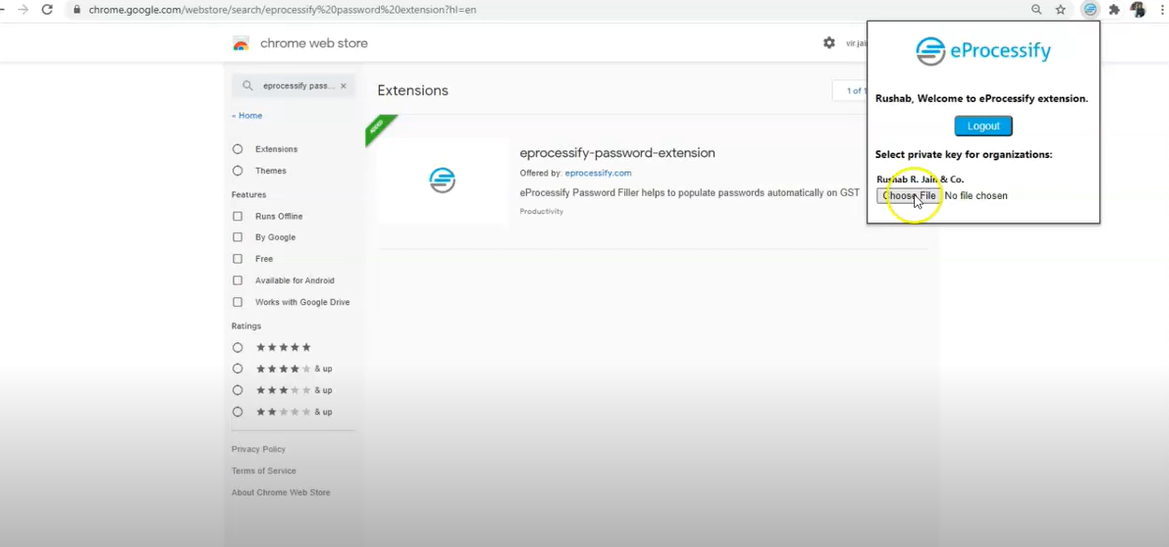Viewport: 1169px width, 547px height.
Task: Select the Themes radio button
Action: pyautogui.click(x=238, y=171)
